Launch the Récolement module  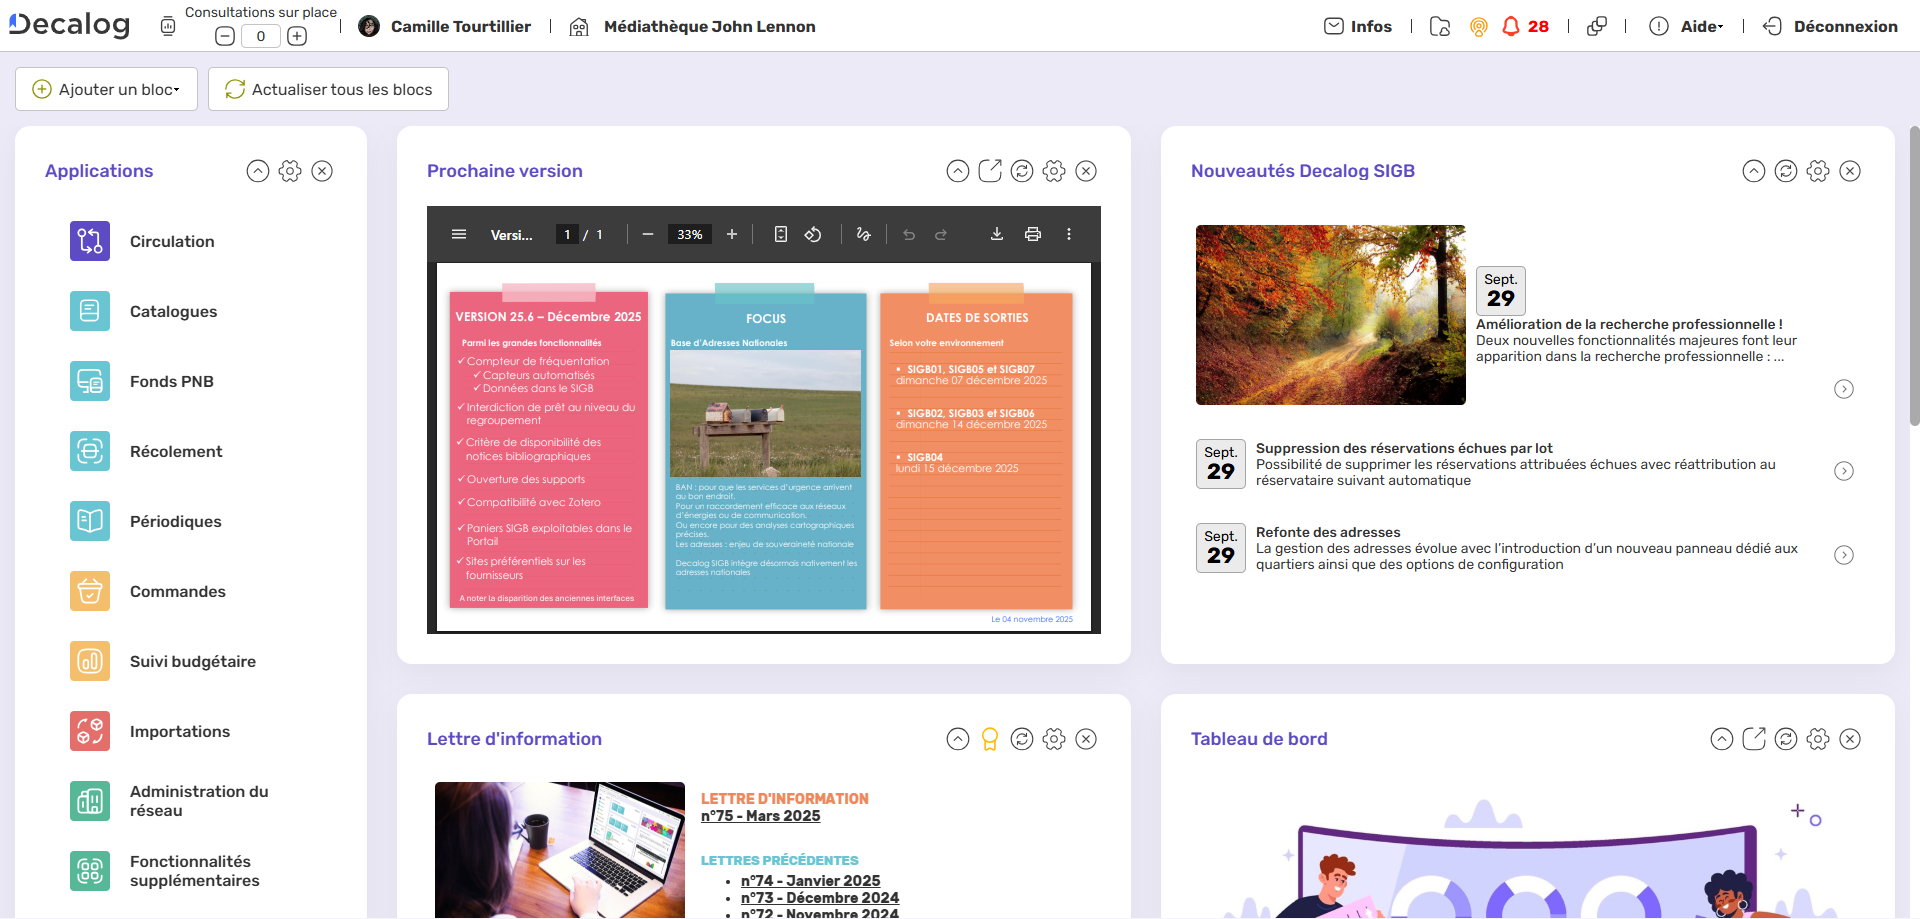click(x=176, y=451)
